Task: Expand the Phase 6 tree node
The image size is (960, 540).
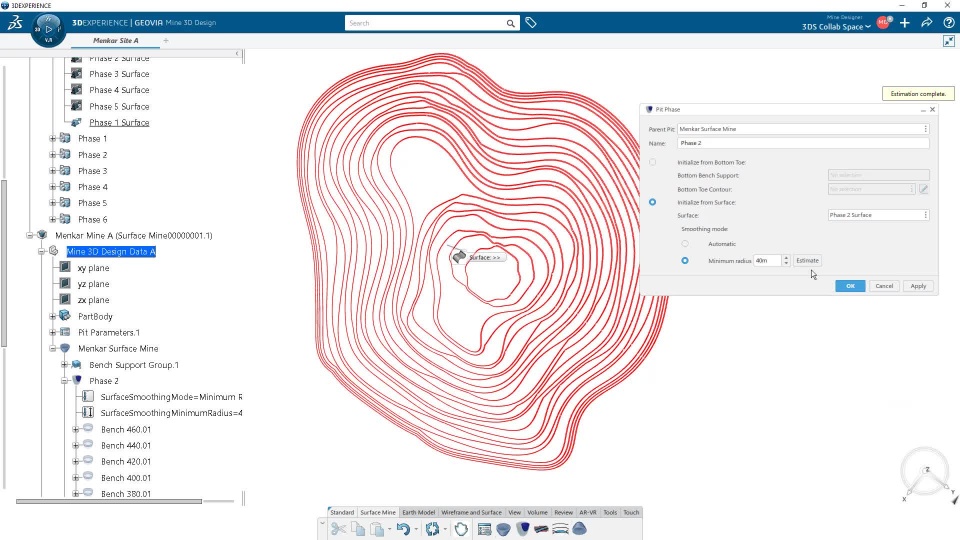Action: click(53, 219)
